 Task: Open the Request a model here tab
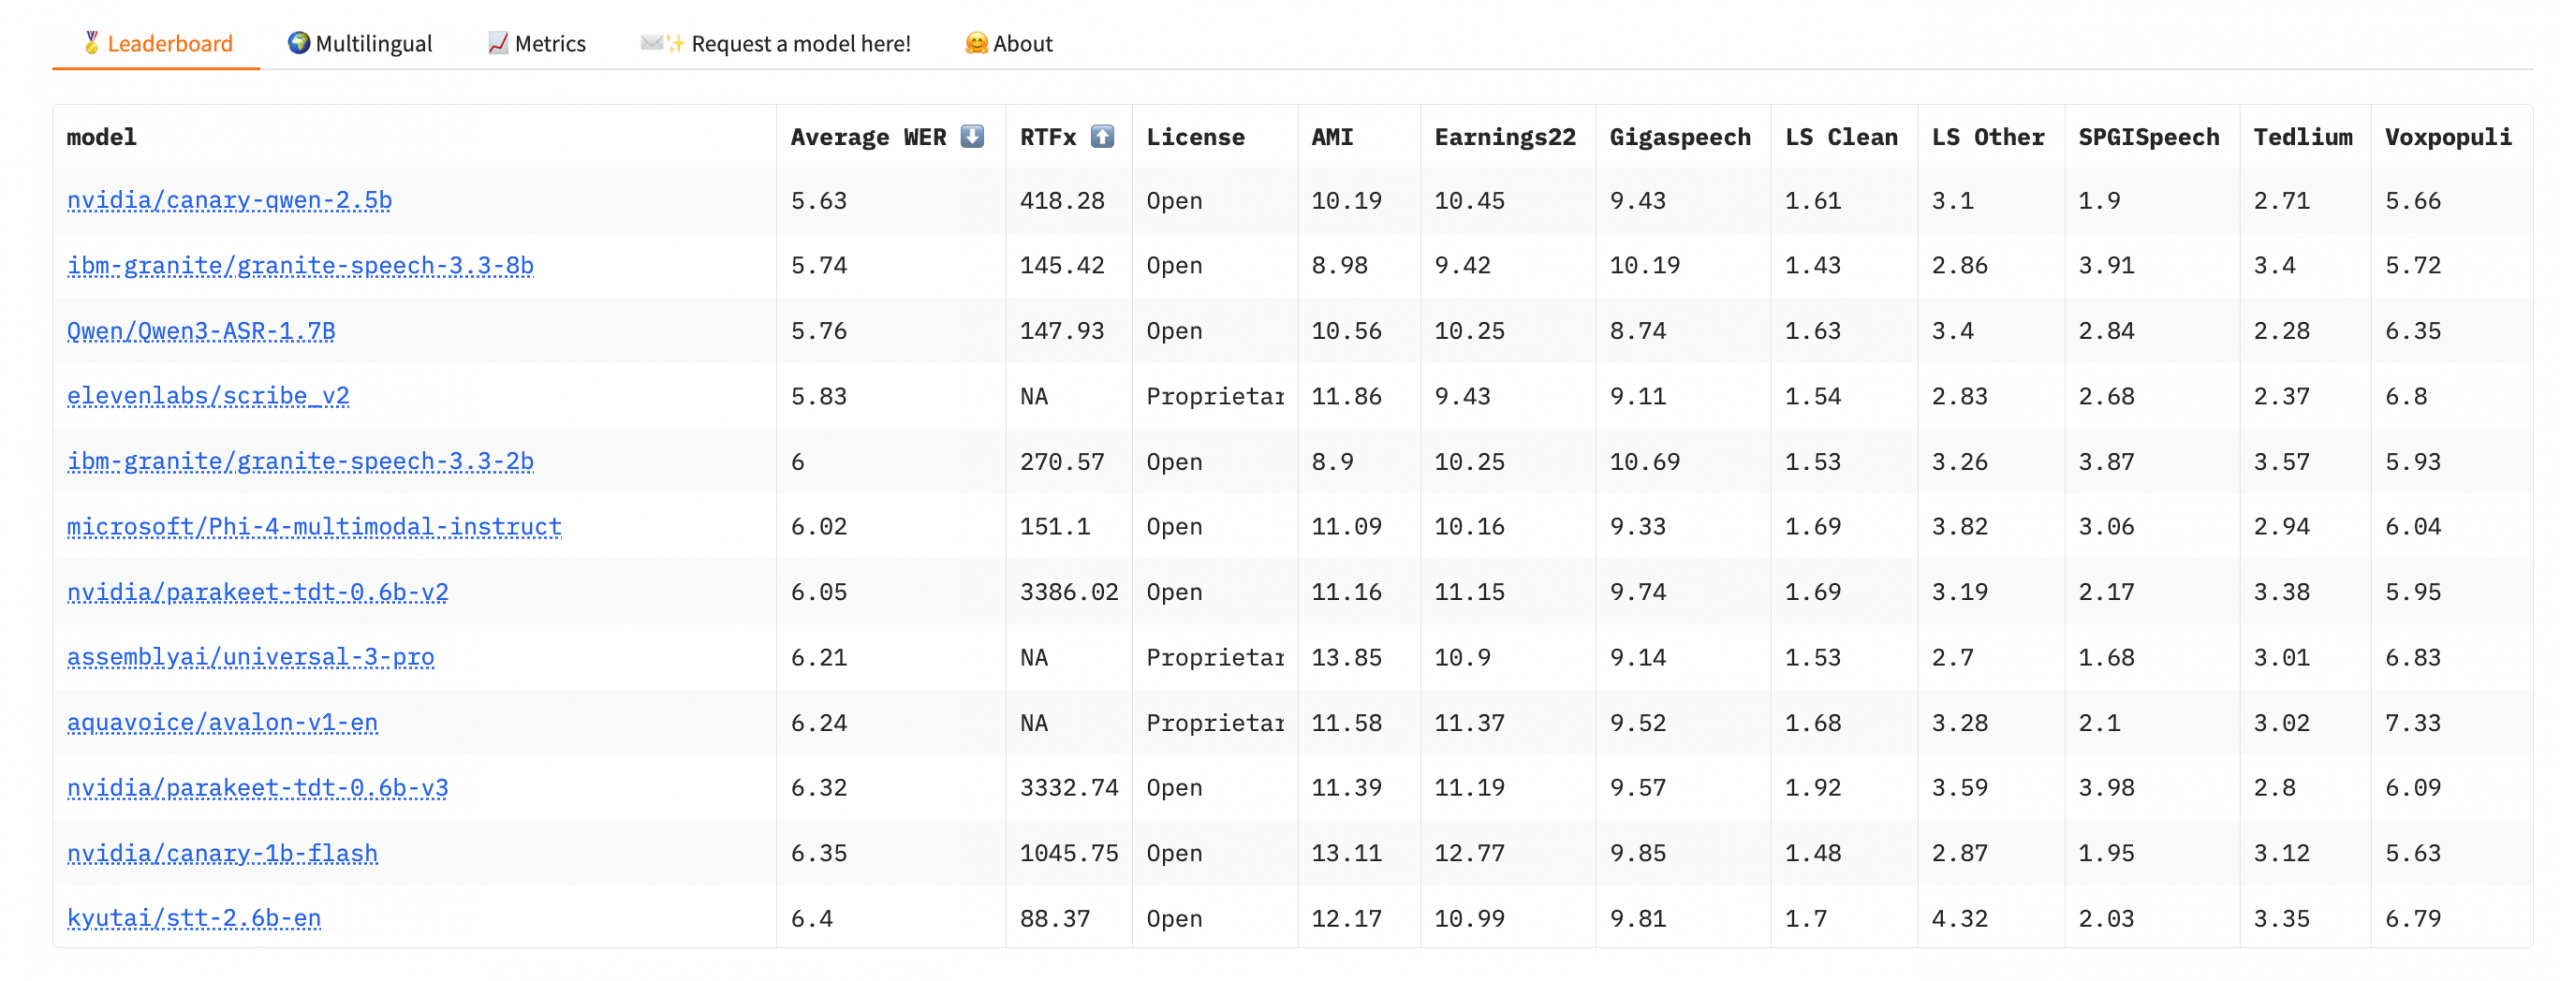tap(776, 43)
